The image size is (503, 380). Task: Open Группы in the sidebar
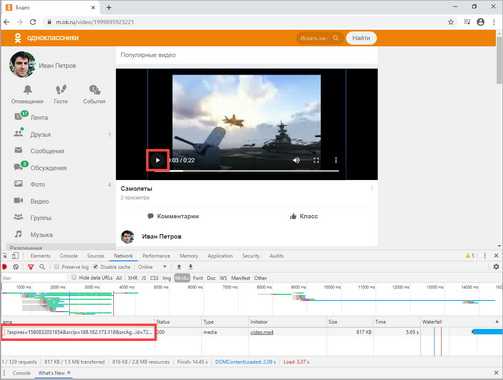41,218
